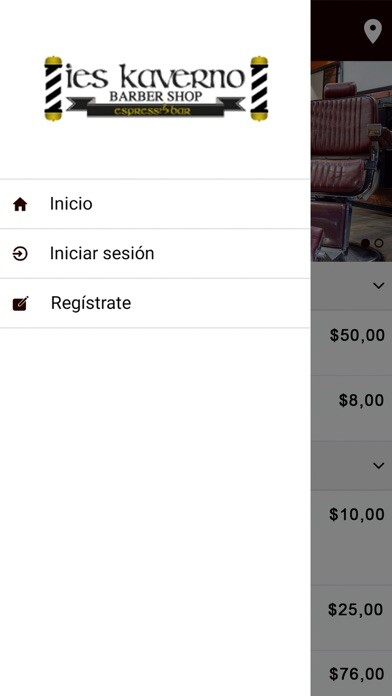Tap the home icon beside Inicio
Screen dimensions: 392x696
pos(20,204)
